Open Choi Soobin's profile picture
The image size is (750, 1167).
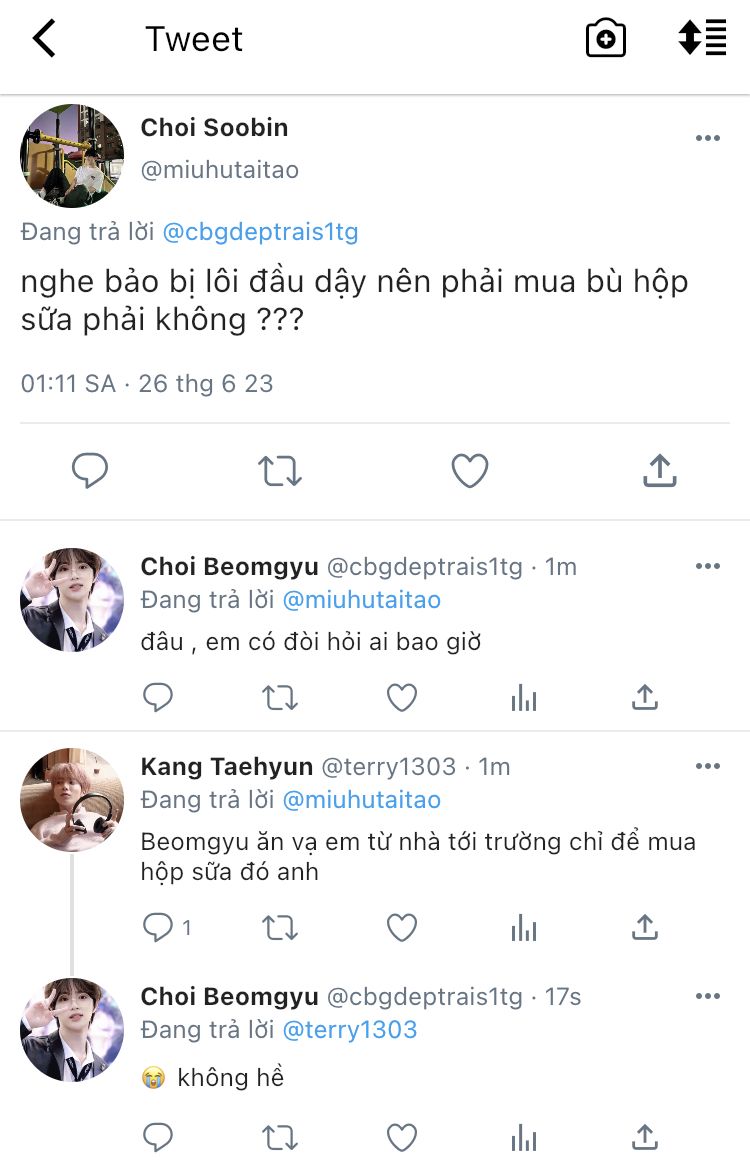(72, 156)
